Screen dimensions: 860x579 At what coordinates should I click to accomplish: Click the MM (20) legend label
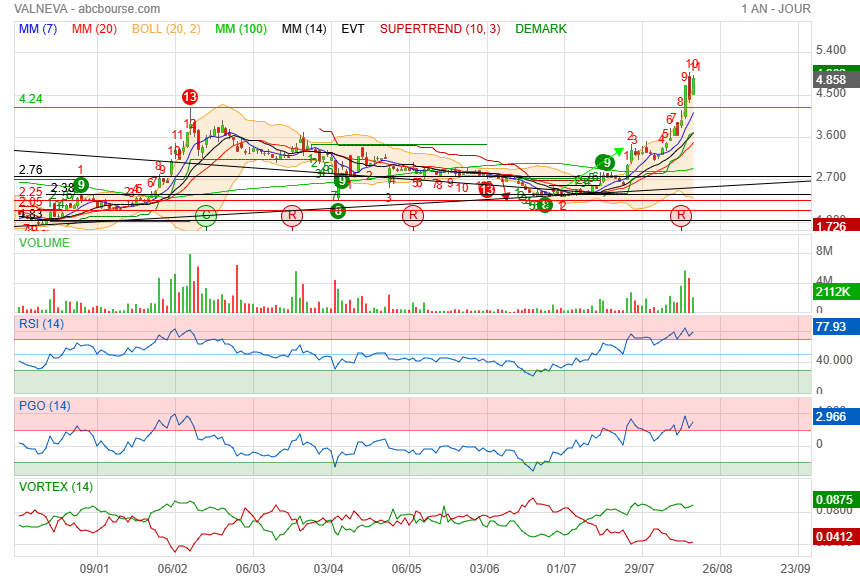click(x=94, y=29)
